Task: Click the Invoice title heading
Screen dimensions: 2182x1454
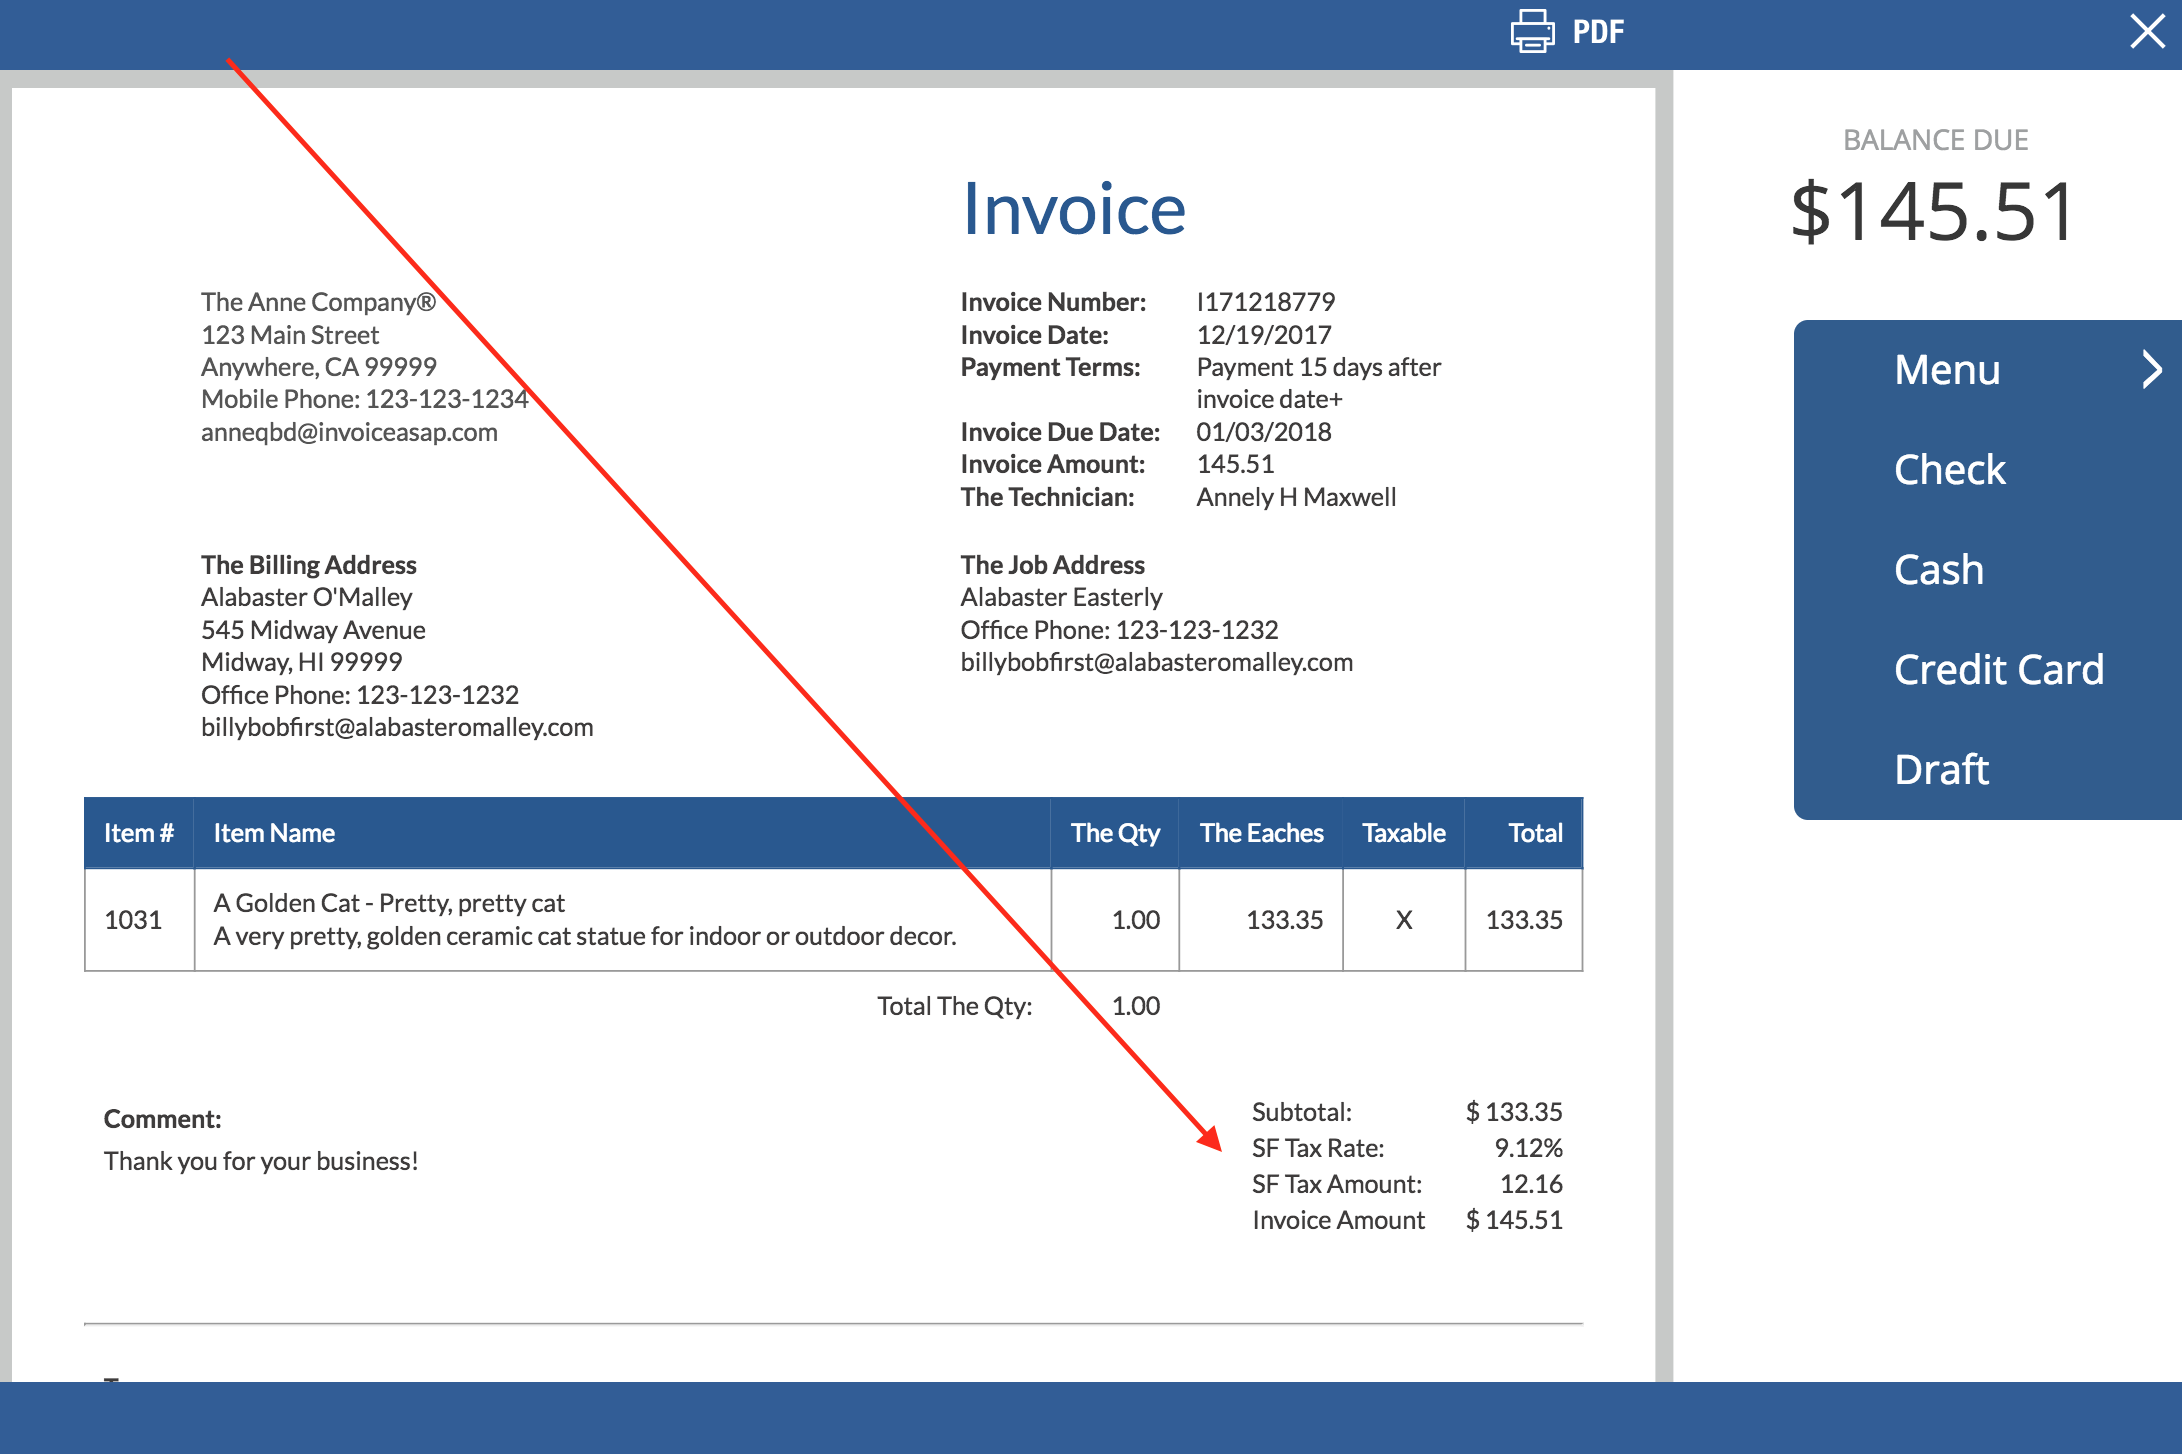Action: 1073,210
